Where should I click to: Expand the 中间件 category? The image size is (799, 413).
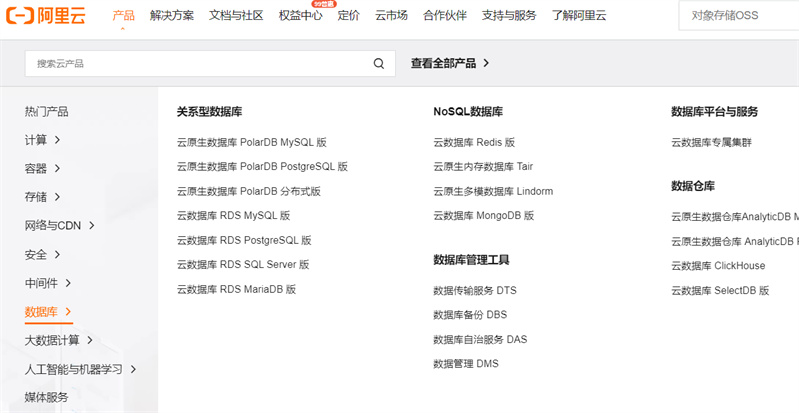48,283
